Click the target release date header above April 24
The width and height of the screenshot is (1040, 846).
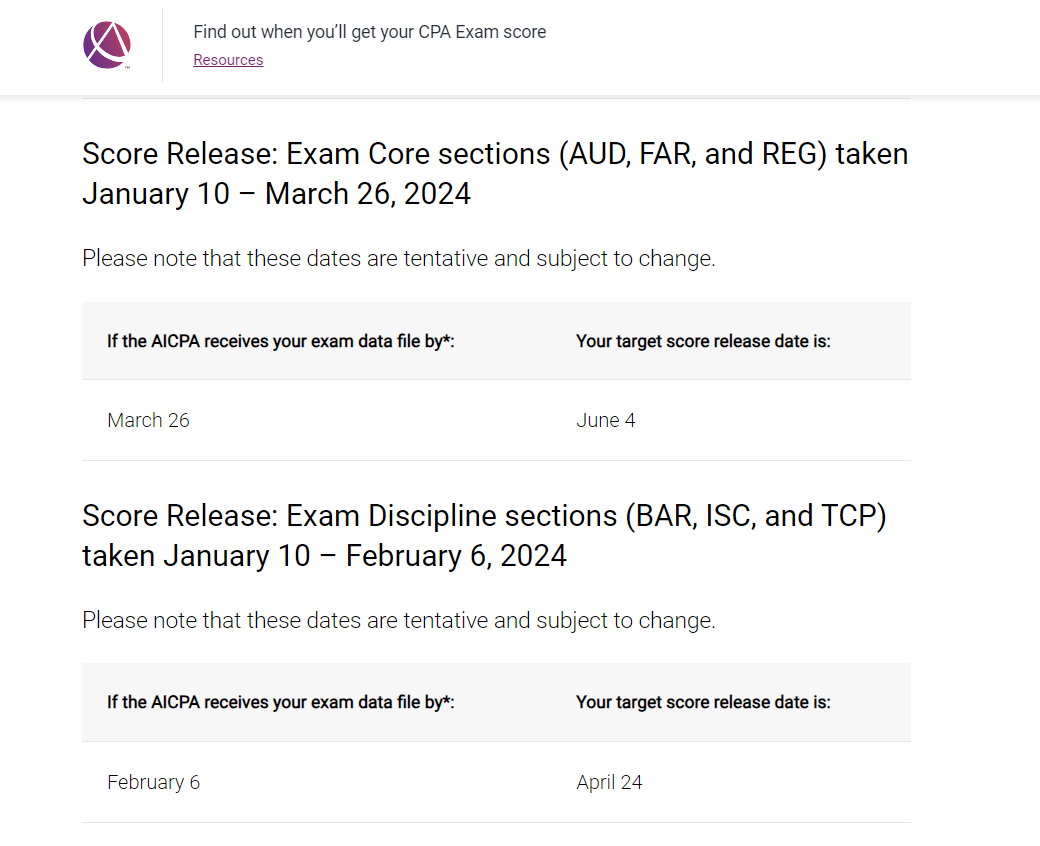703,703
